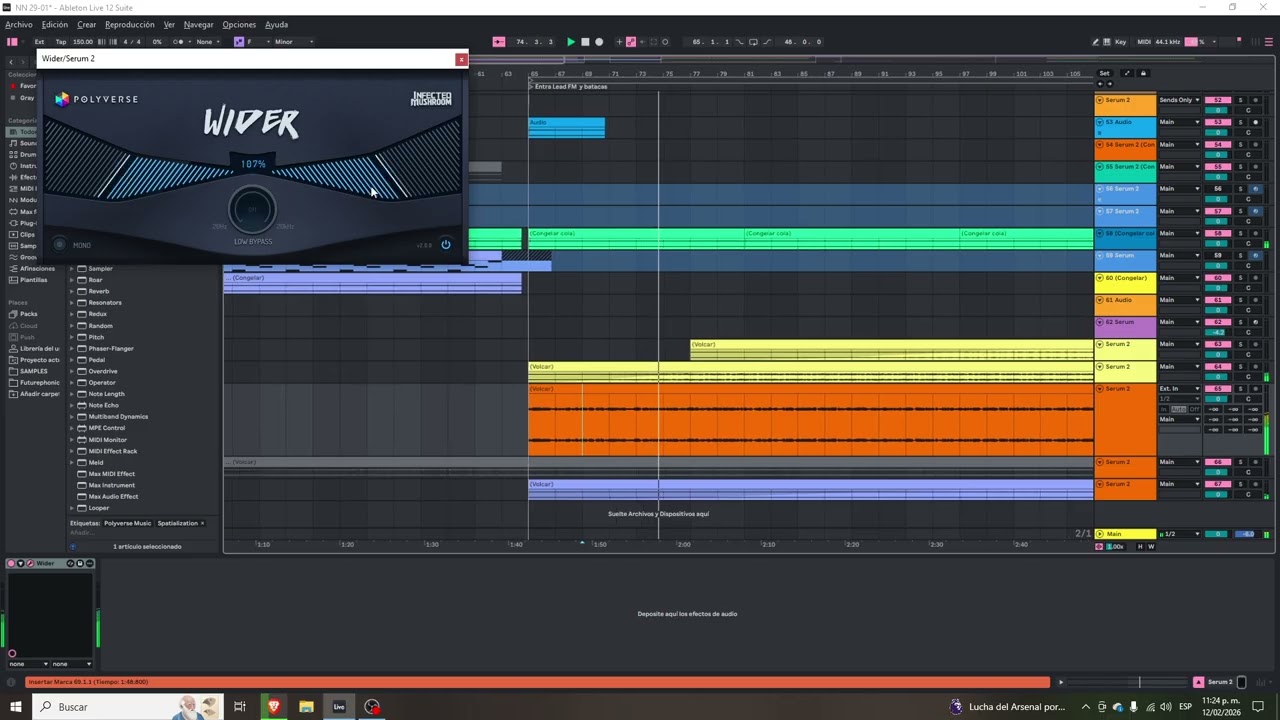The width and height of the screenshot is (1280, 720).
Task: Select Max Audio Effect in browser
Action: (113, 496)
